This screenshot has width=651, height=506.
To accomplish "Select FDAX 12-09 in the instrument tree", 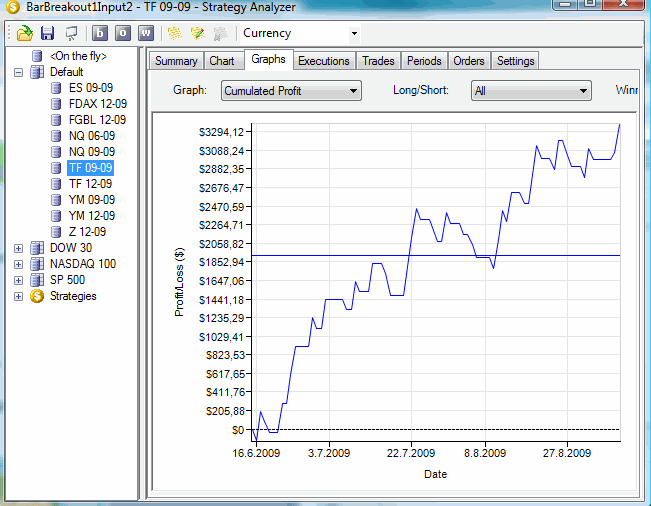I will tap(97, 104).
